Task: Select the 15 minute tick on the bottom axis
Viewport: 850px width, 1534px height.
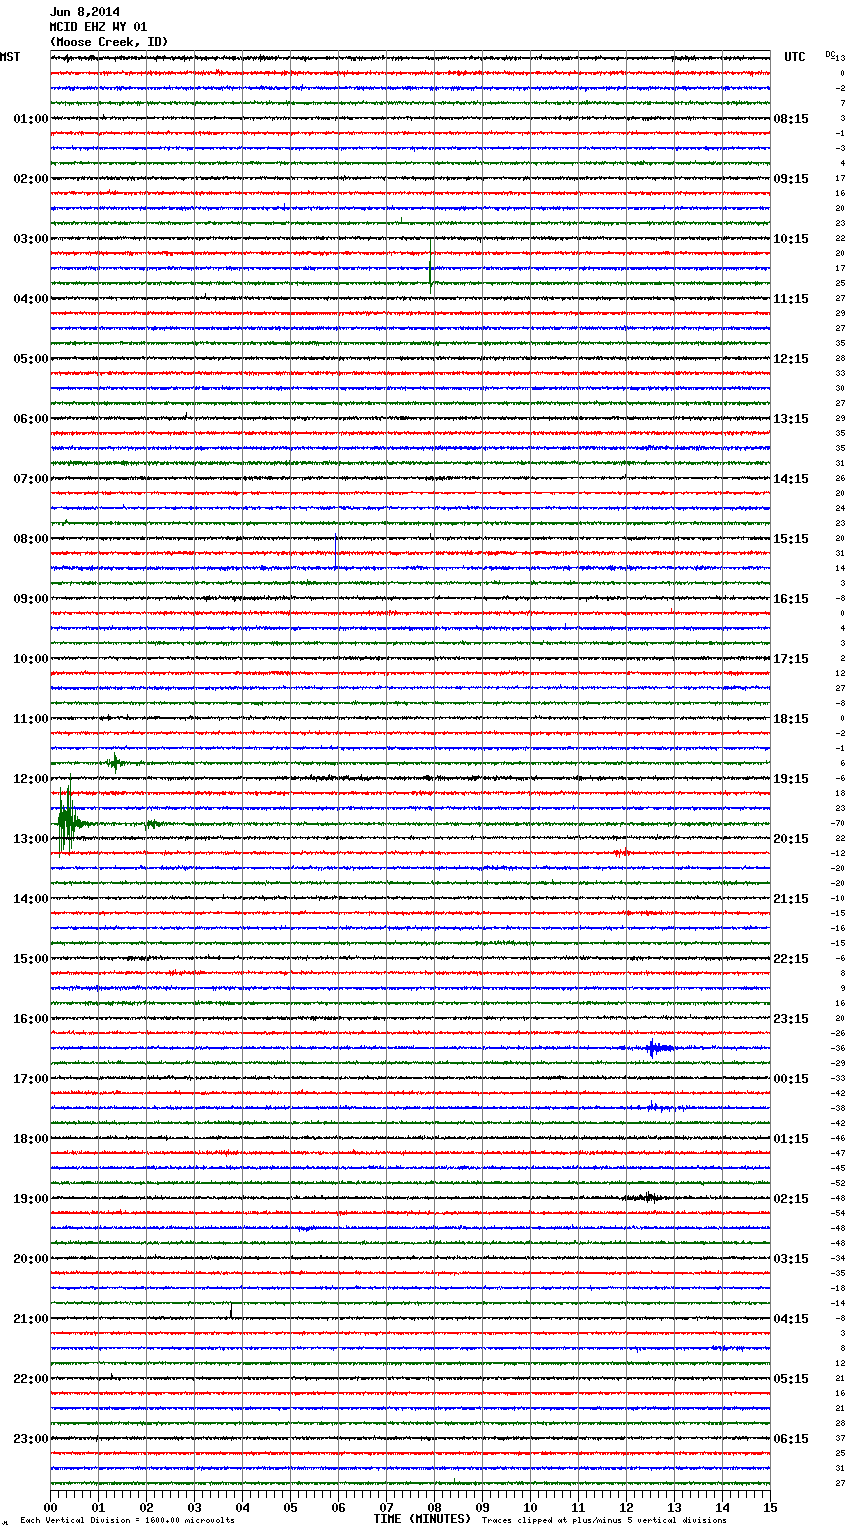Action: pos(770,1507)
